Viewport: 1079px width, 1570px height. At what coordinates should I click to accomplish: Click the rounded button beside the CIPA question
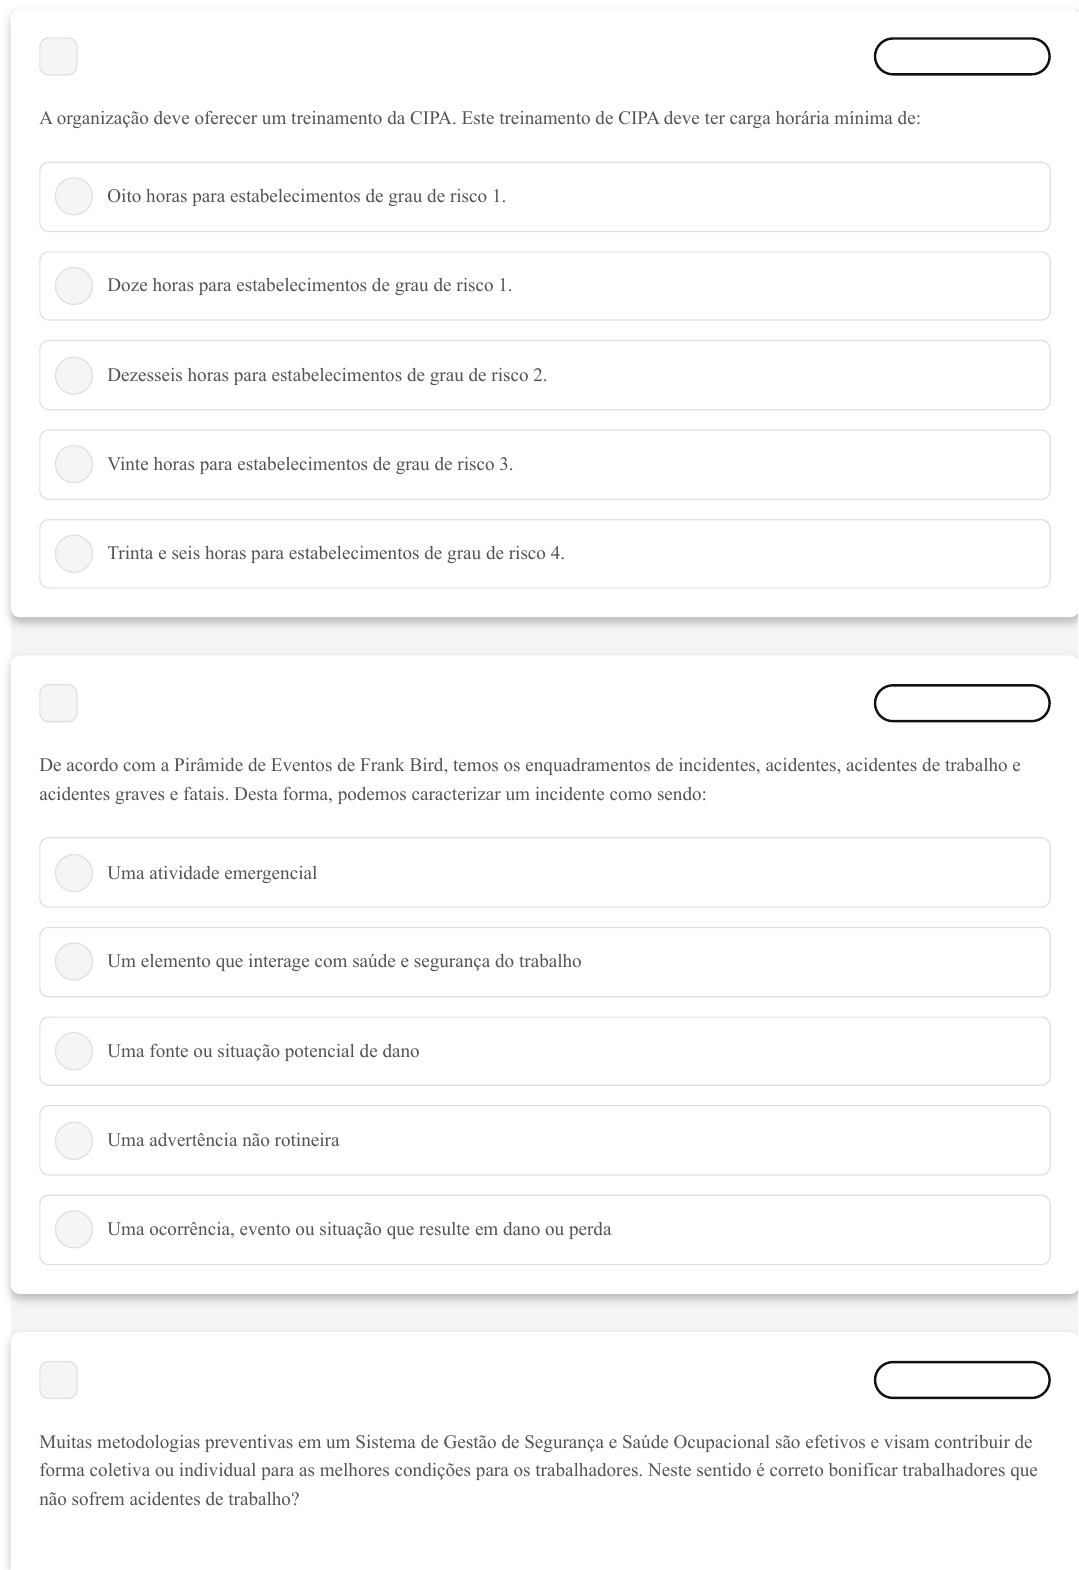(961, 57)
